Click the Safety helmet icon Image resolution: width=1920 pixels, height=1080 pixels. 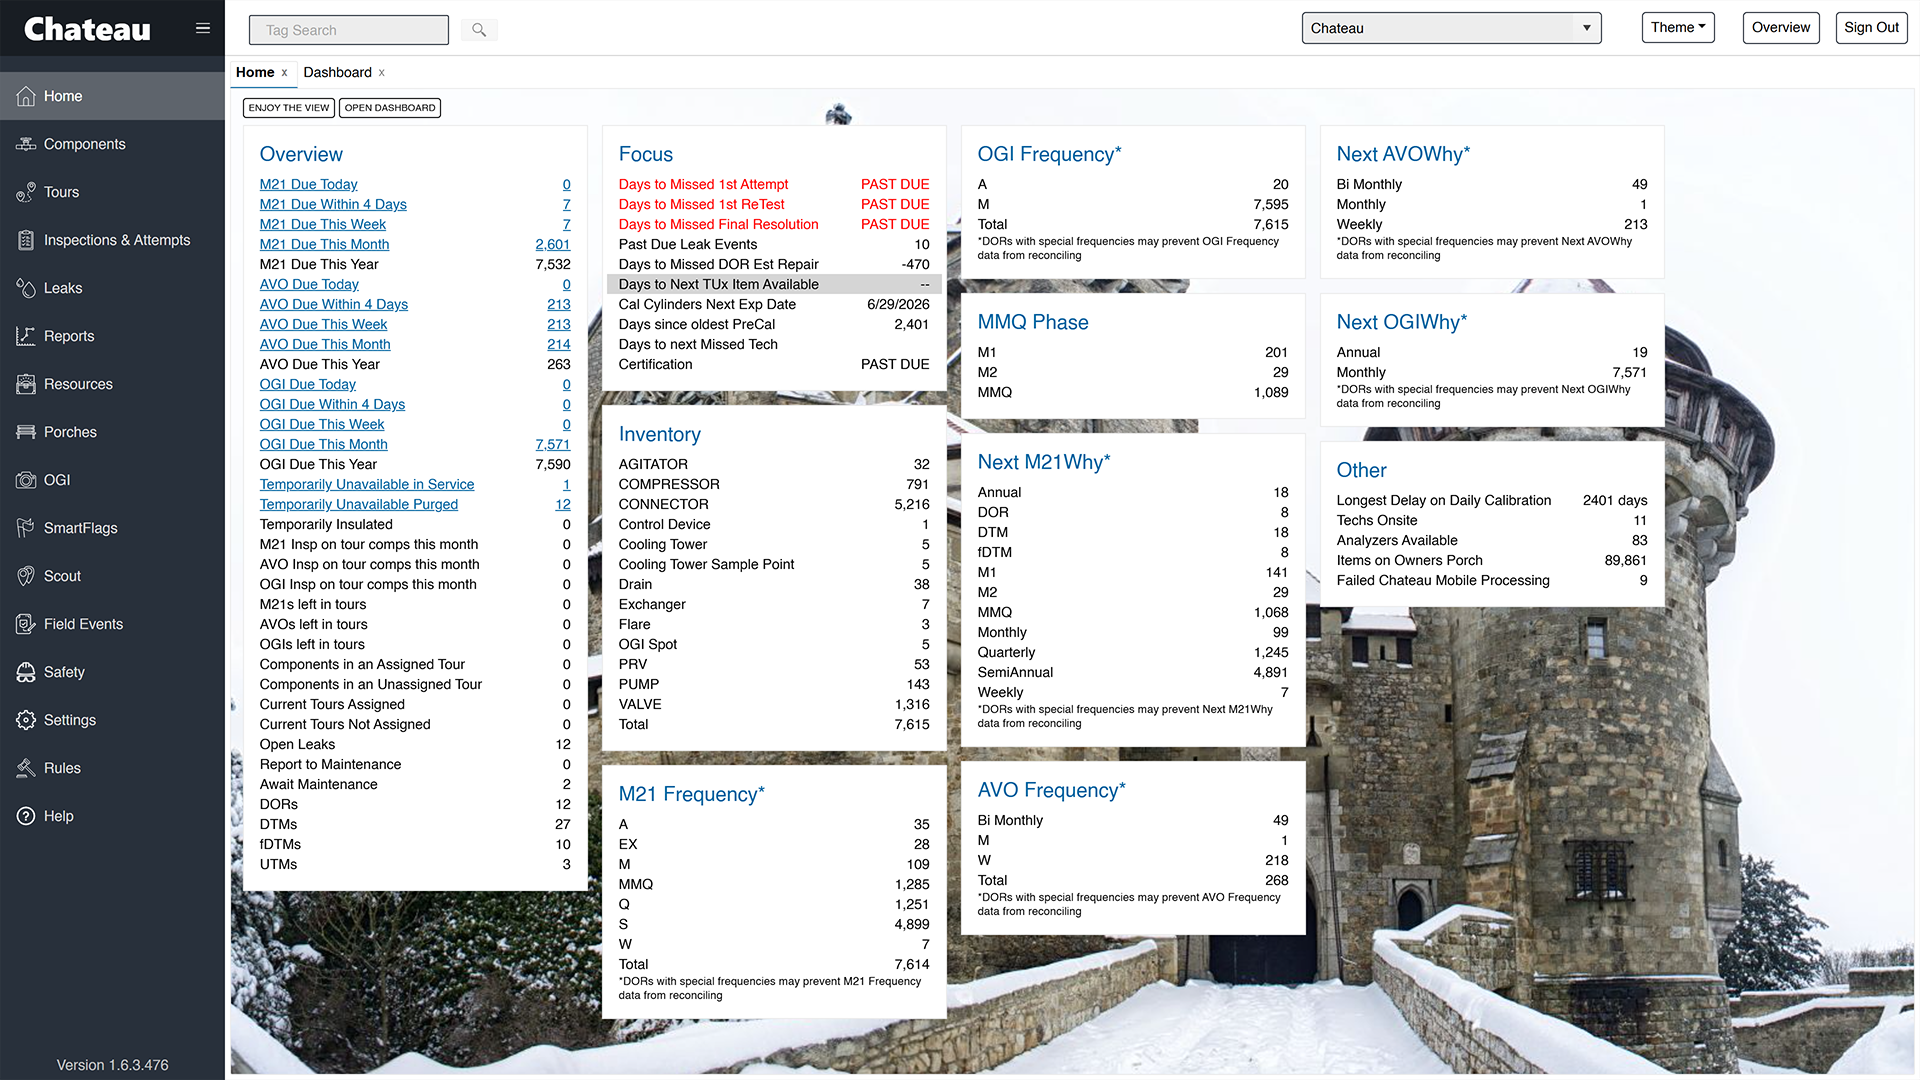(26, 672)
